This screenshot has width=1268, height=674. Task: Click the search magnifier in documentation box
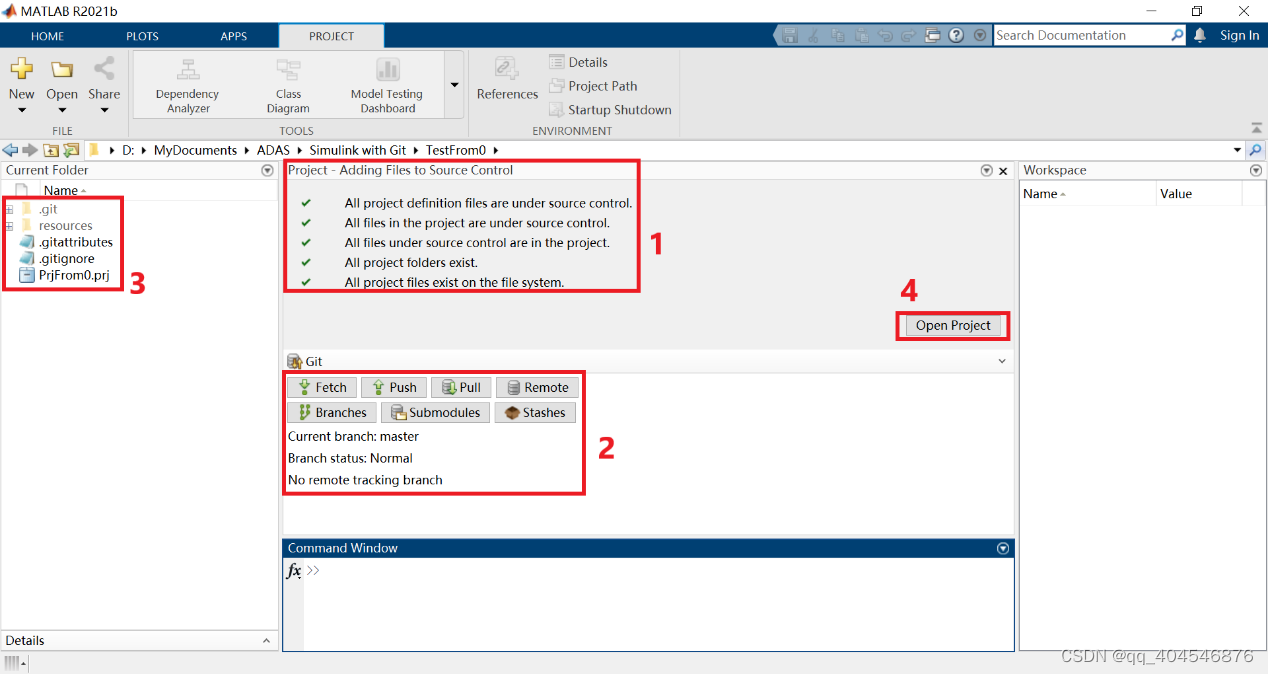(1177, 35)
